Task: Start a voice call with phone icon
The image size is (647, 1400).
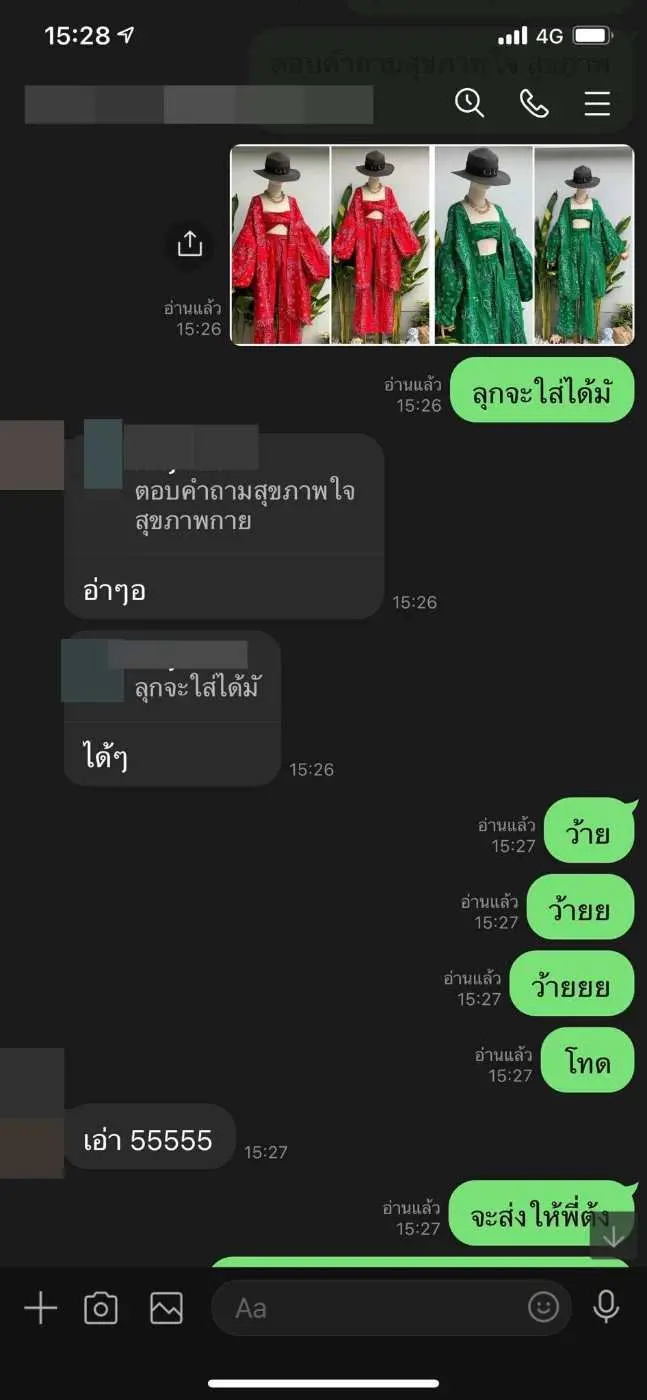Action: [534, 103]
